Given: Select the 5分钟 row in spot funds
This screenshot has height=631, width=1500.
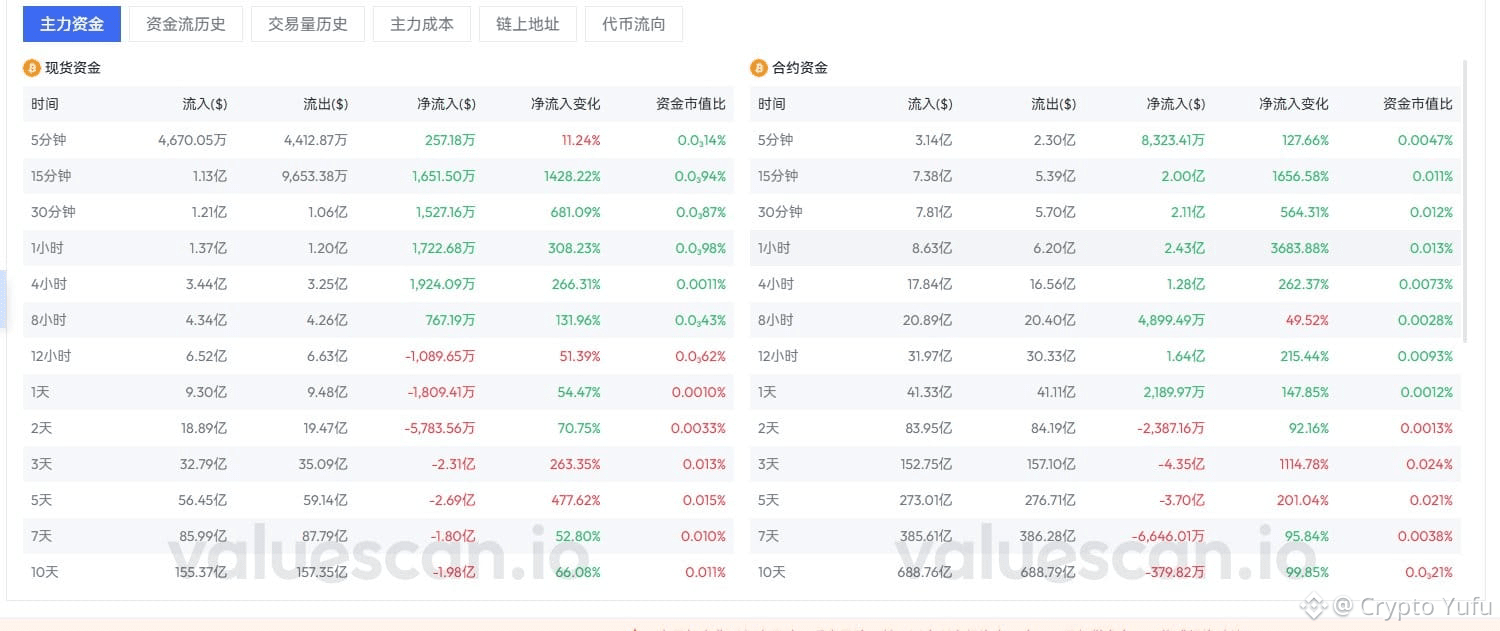Looking at the screenshot, I should point(378,140).
